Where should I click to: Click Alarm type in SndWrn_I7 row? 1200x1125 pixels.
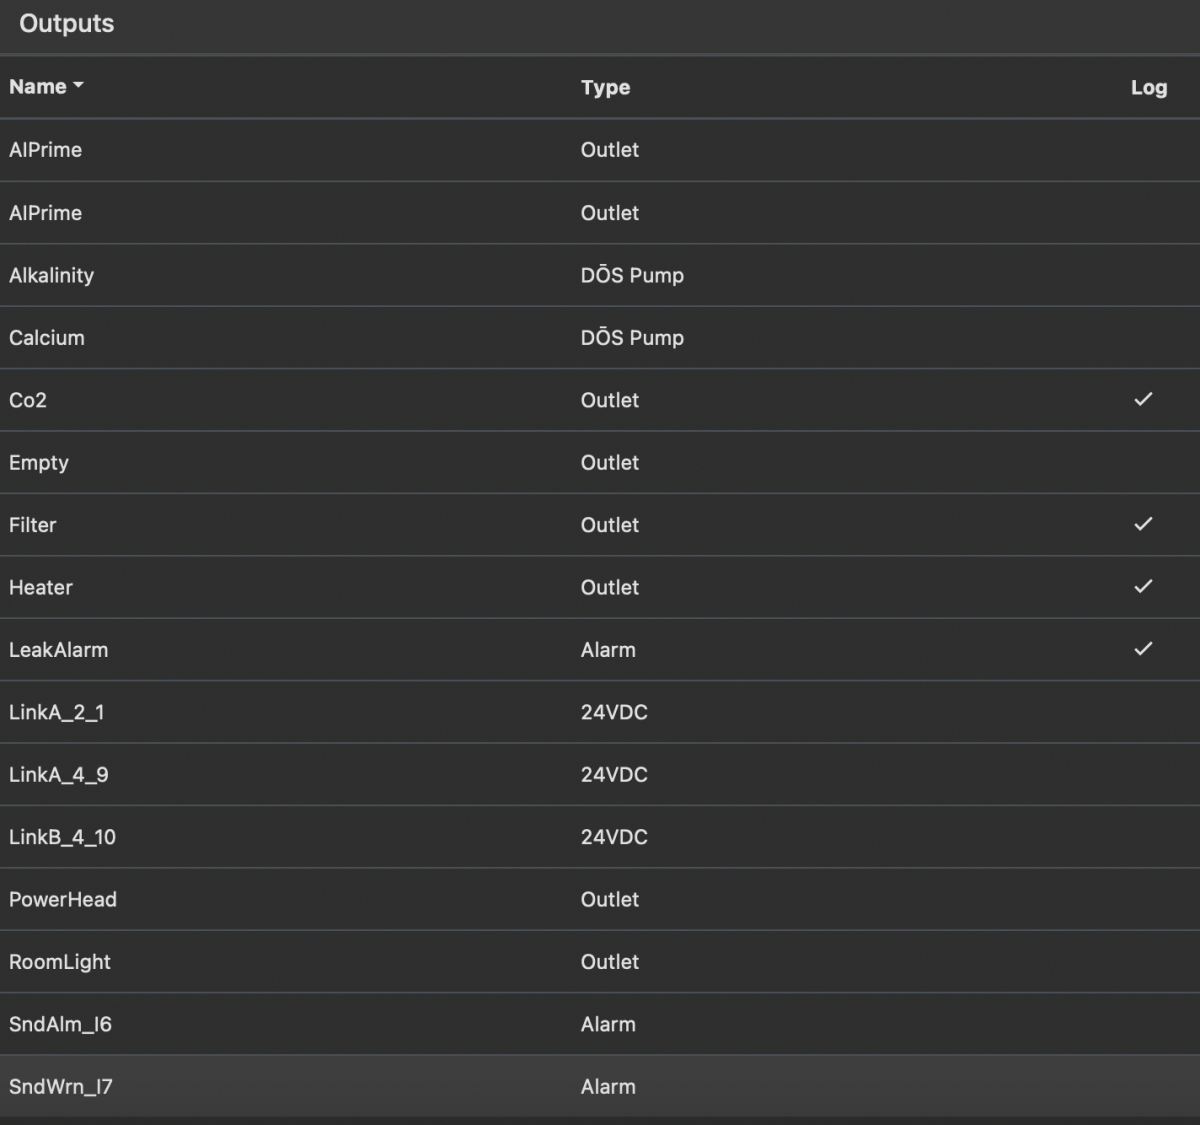coord(608,1086)
